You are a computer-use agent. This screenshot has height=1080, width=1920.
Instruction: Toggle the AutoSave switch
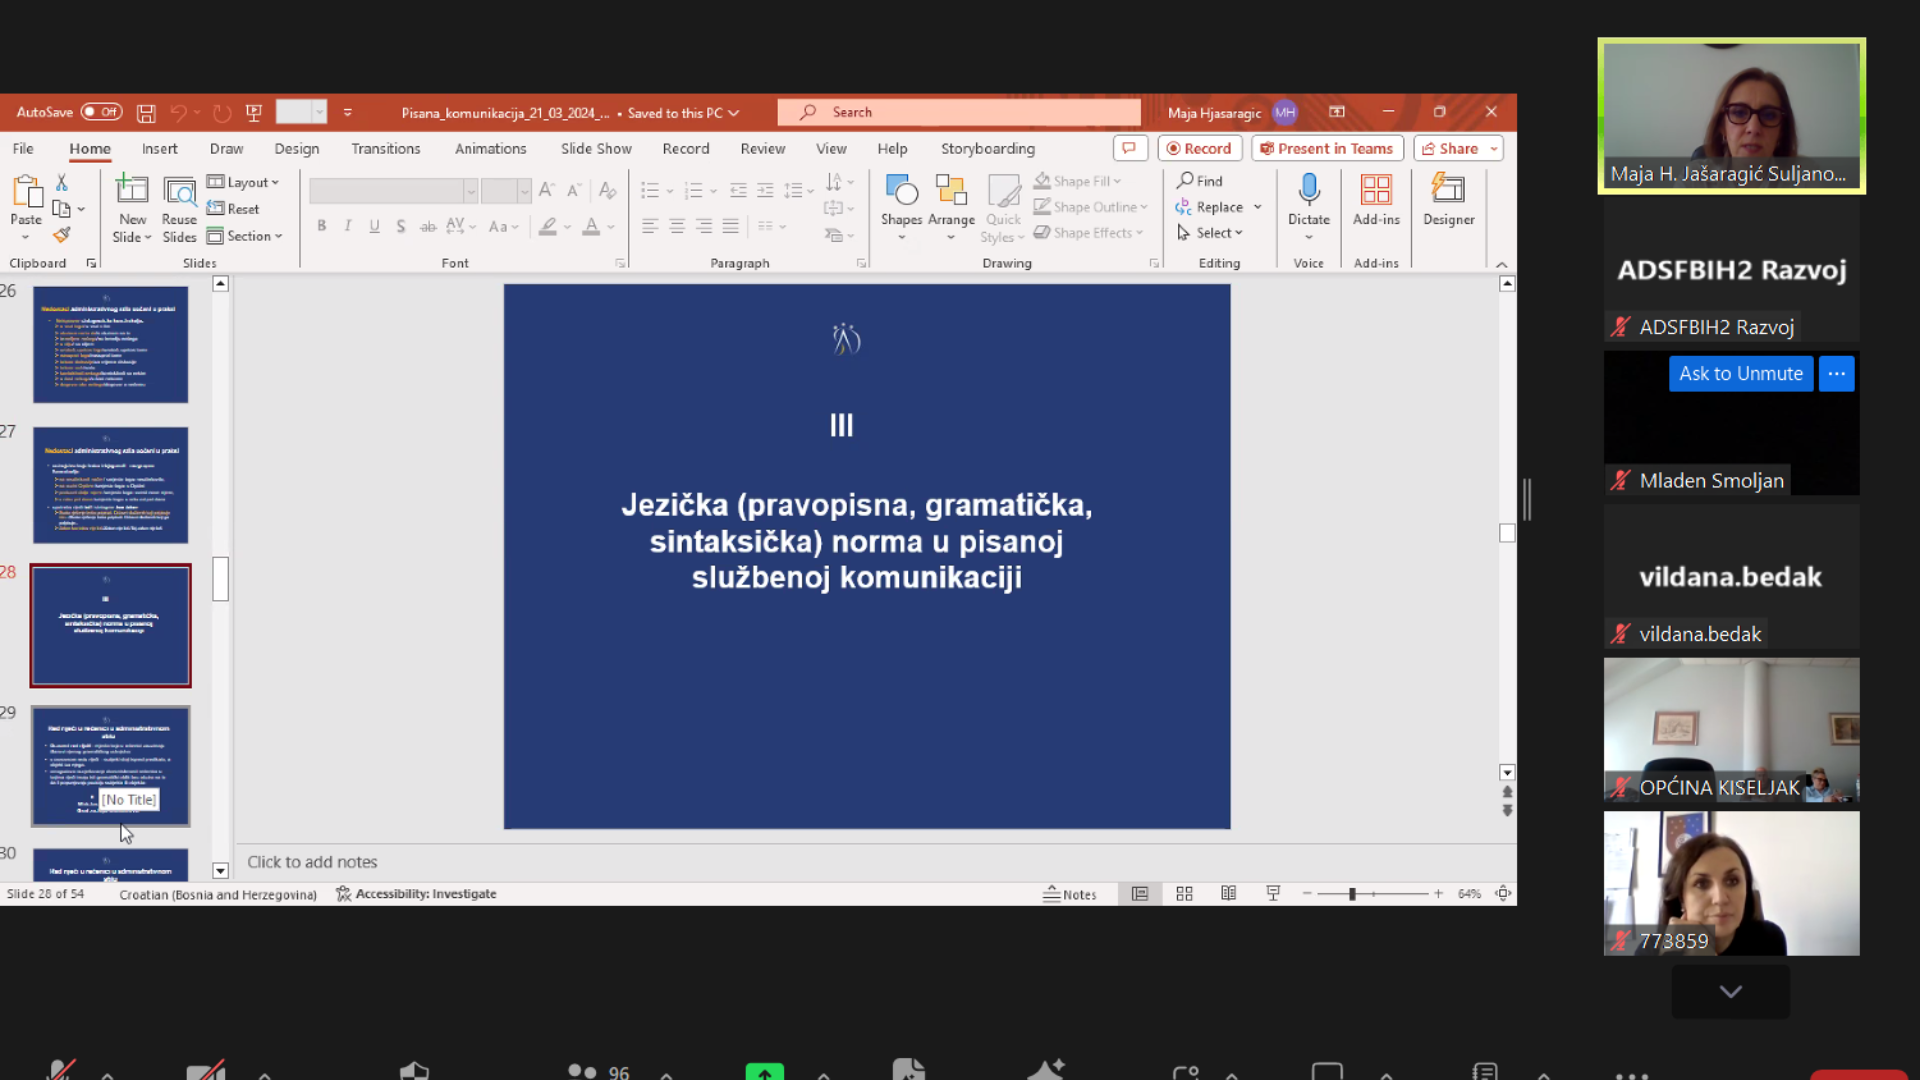click(x=101, y=112)
